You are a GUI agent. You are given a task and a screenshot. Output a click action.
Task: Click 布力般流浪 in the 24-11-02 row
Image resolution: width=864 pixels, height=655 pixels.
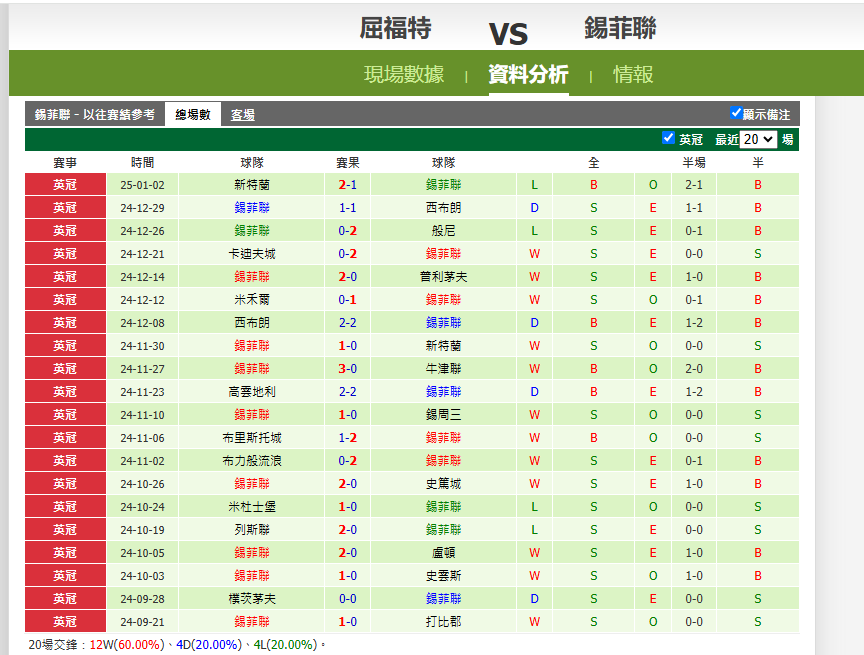coord(252,461)
